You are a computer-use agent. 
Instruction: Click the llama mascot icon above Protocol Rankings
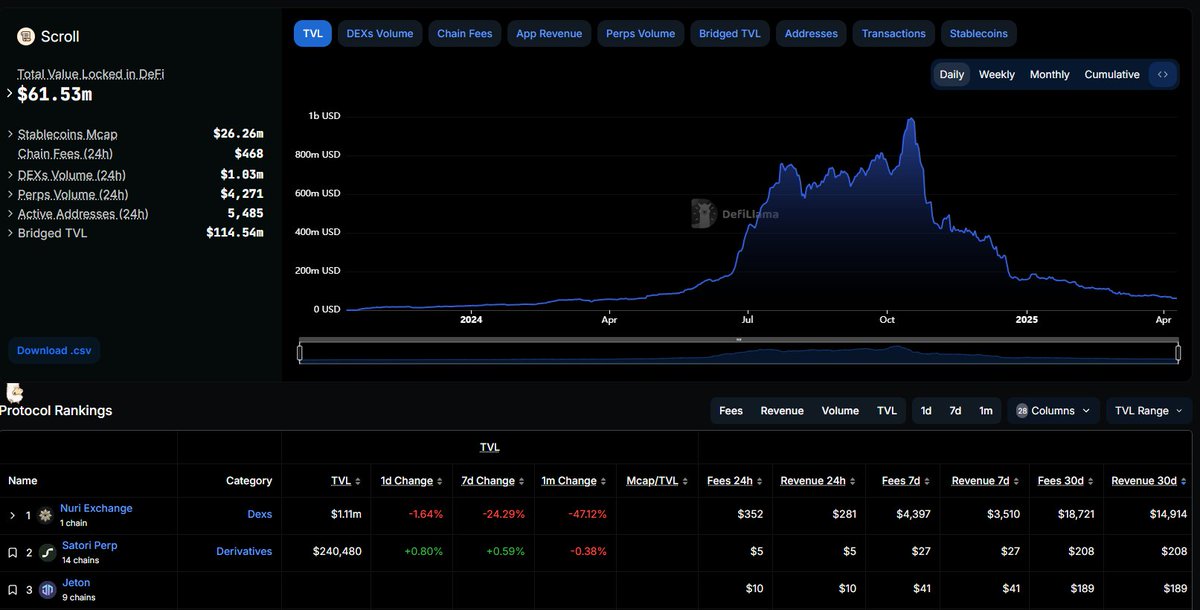coord(14,393)
